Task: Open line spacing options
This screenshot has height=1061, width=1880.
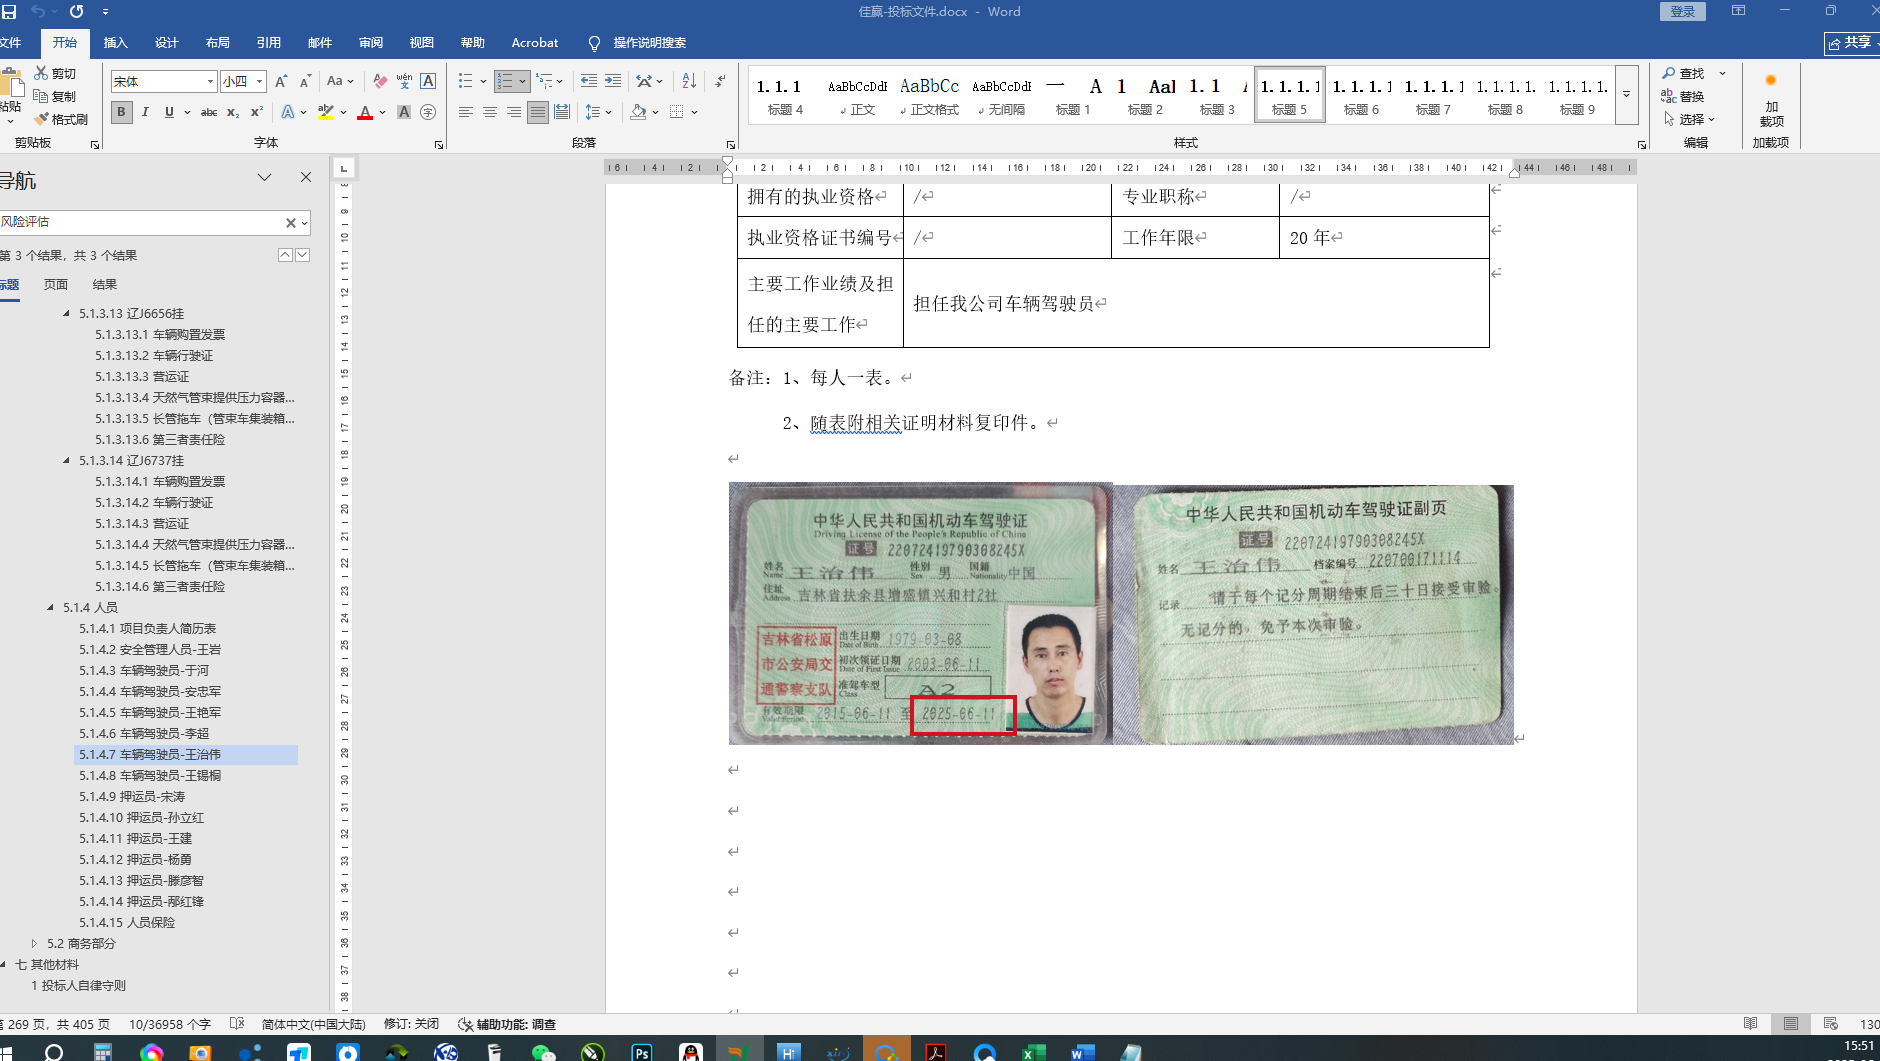Action: 597,112
